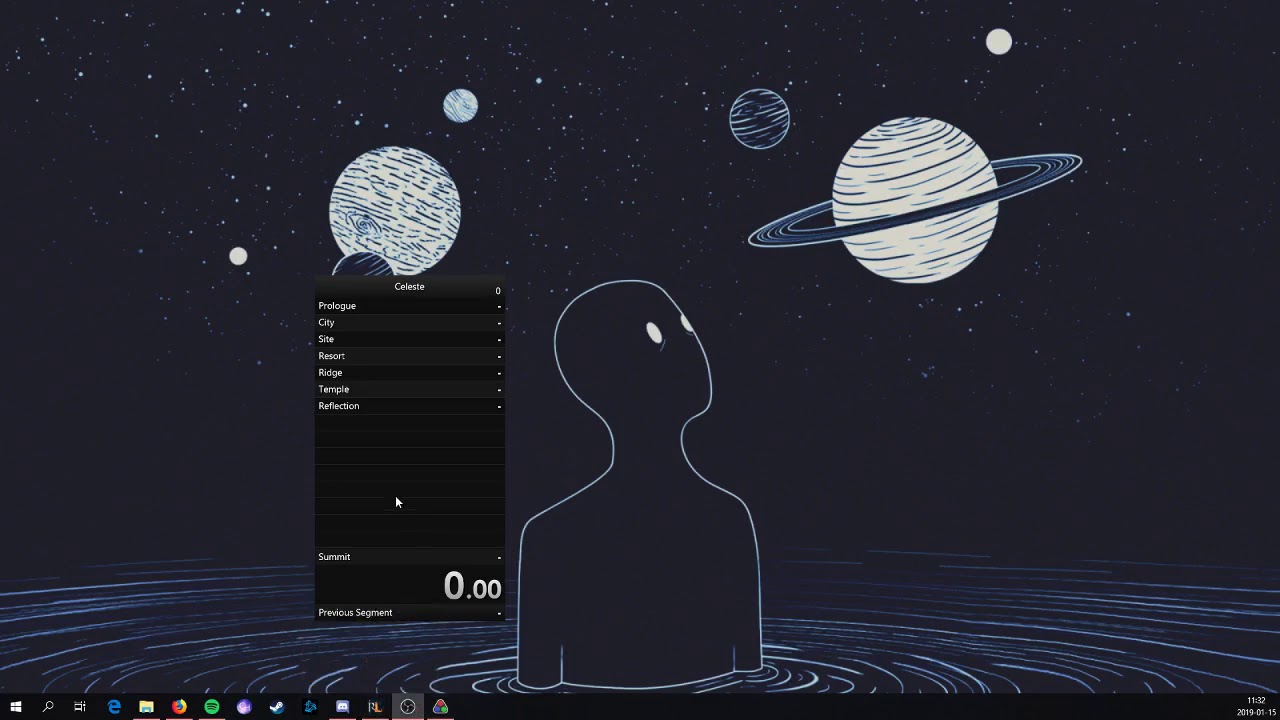Open the purple circular app on the taskbar

[x=244, y=707]
